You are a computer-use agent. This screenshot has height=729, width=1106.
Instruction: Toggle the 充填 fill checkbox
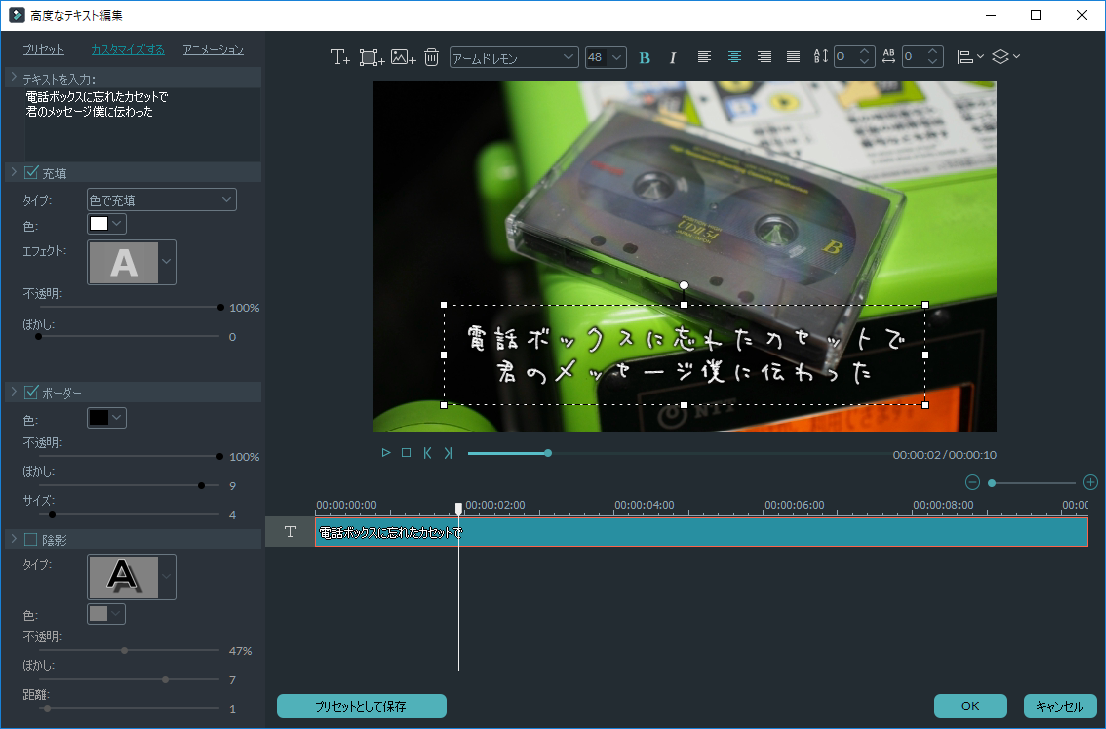click(31, 172)
